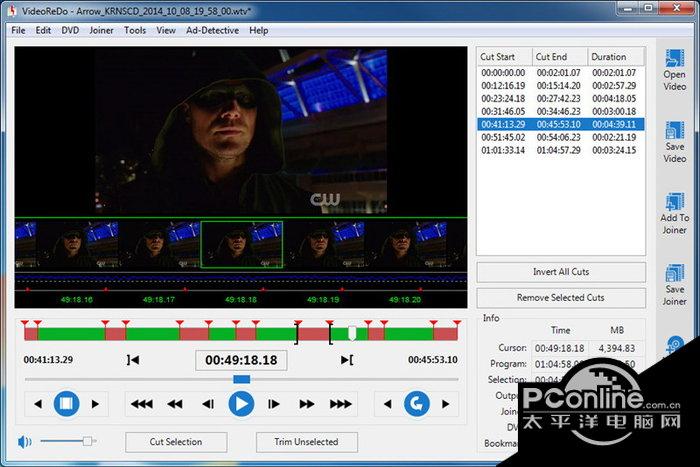The width and height of the screenshot is (700, 467).
Task: Click filmstrip thumbnail at 49:18.16
Action: point(77,245)
